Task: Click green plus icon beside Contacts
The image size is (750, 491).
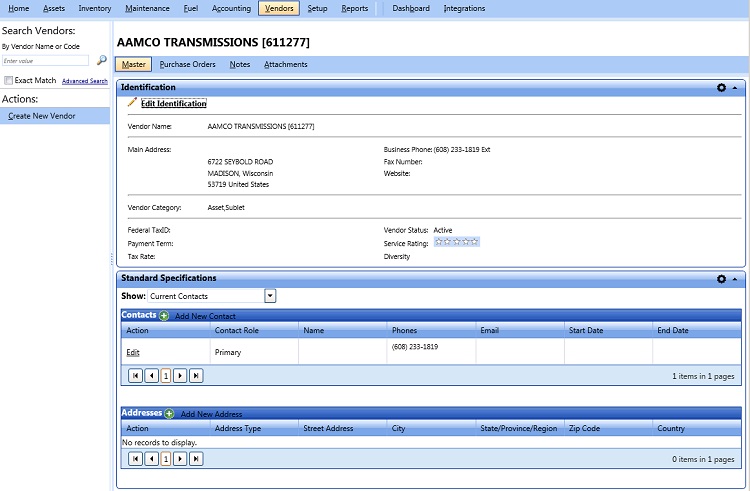Action: coord(164,316)
